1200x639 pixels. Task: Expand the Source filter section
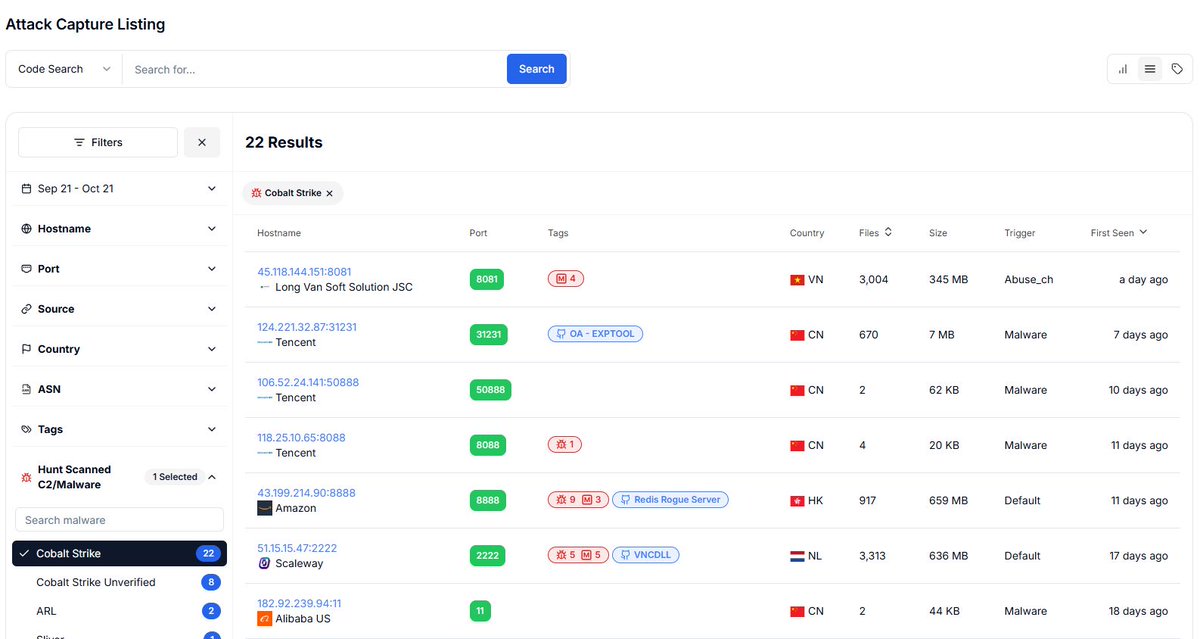[x=119, y=308]
